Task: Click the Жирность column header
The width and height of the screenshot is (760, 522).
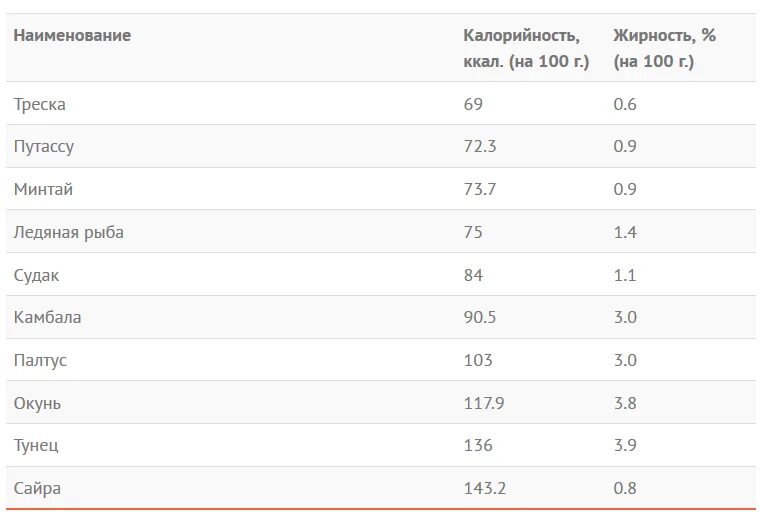Action: 665,48
